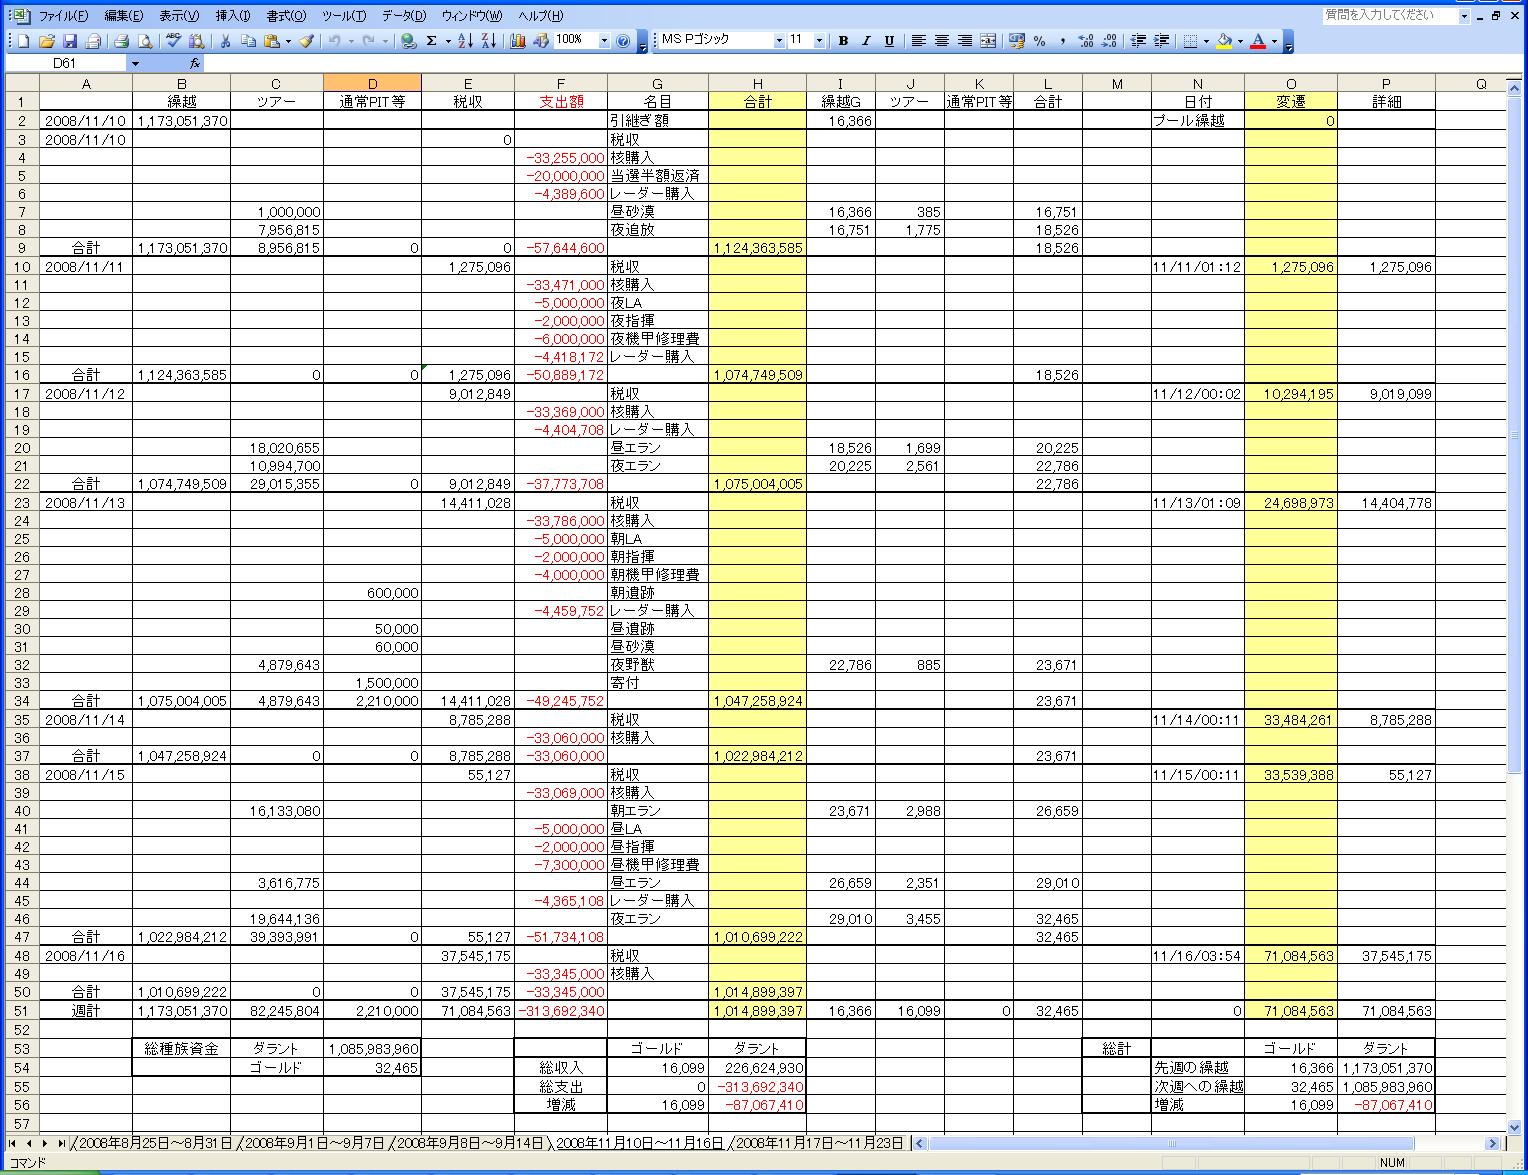Apply red font color A
The height and width of the screenshot is (1175, 1528).
[1258, 41]
